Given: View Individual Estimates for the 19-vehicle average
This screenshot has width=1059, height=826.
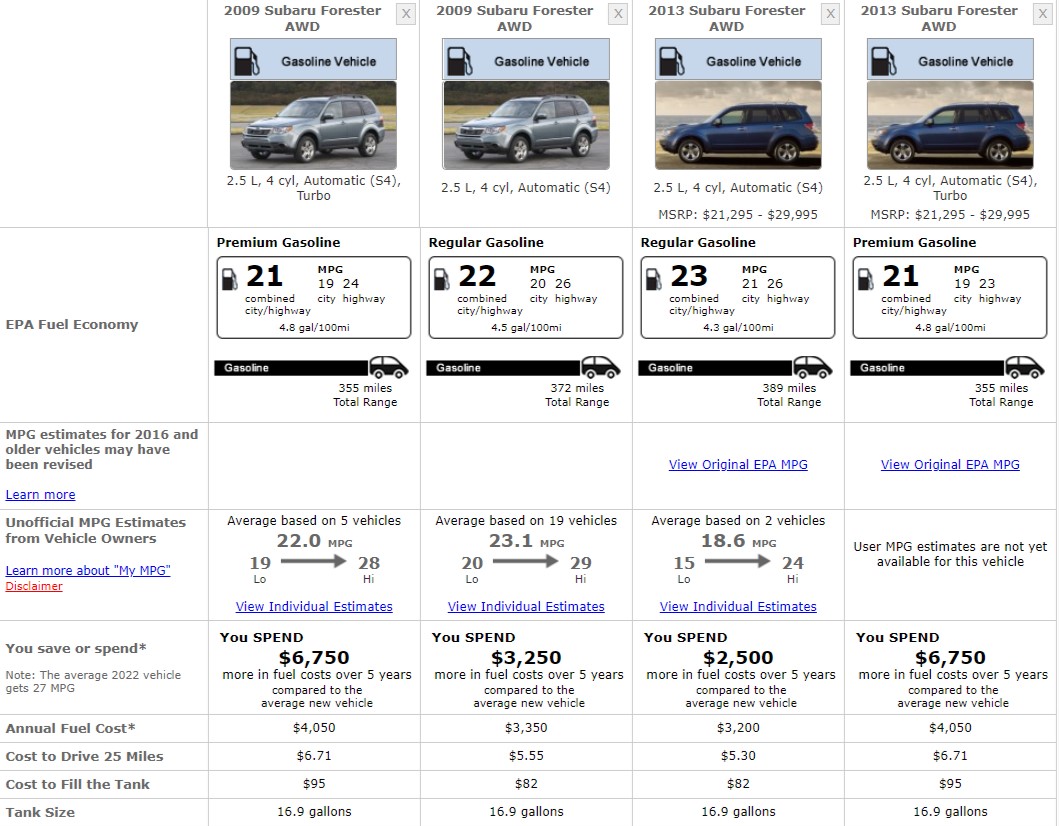Looking at the screenshot, I should (526, 606).
